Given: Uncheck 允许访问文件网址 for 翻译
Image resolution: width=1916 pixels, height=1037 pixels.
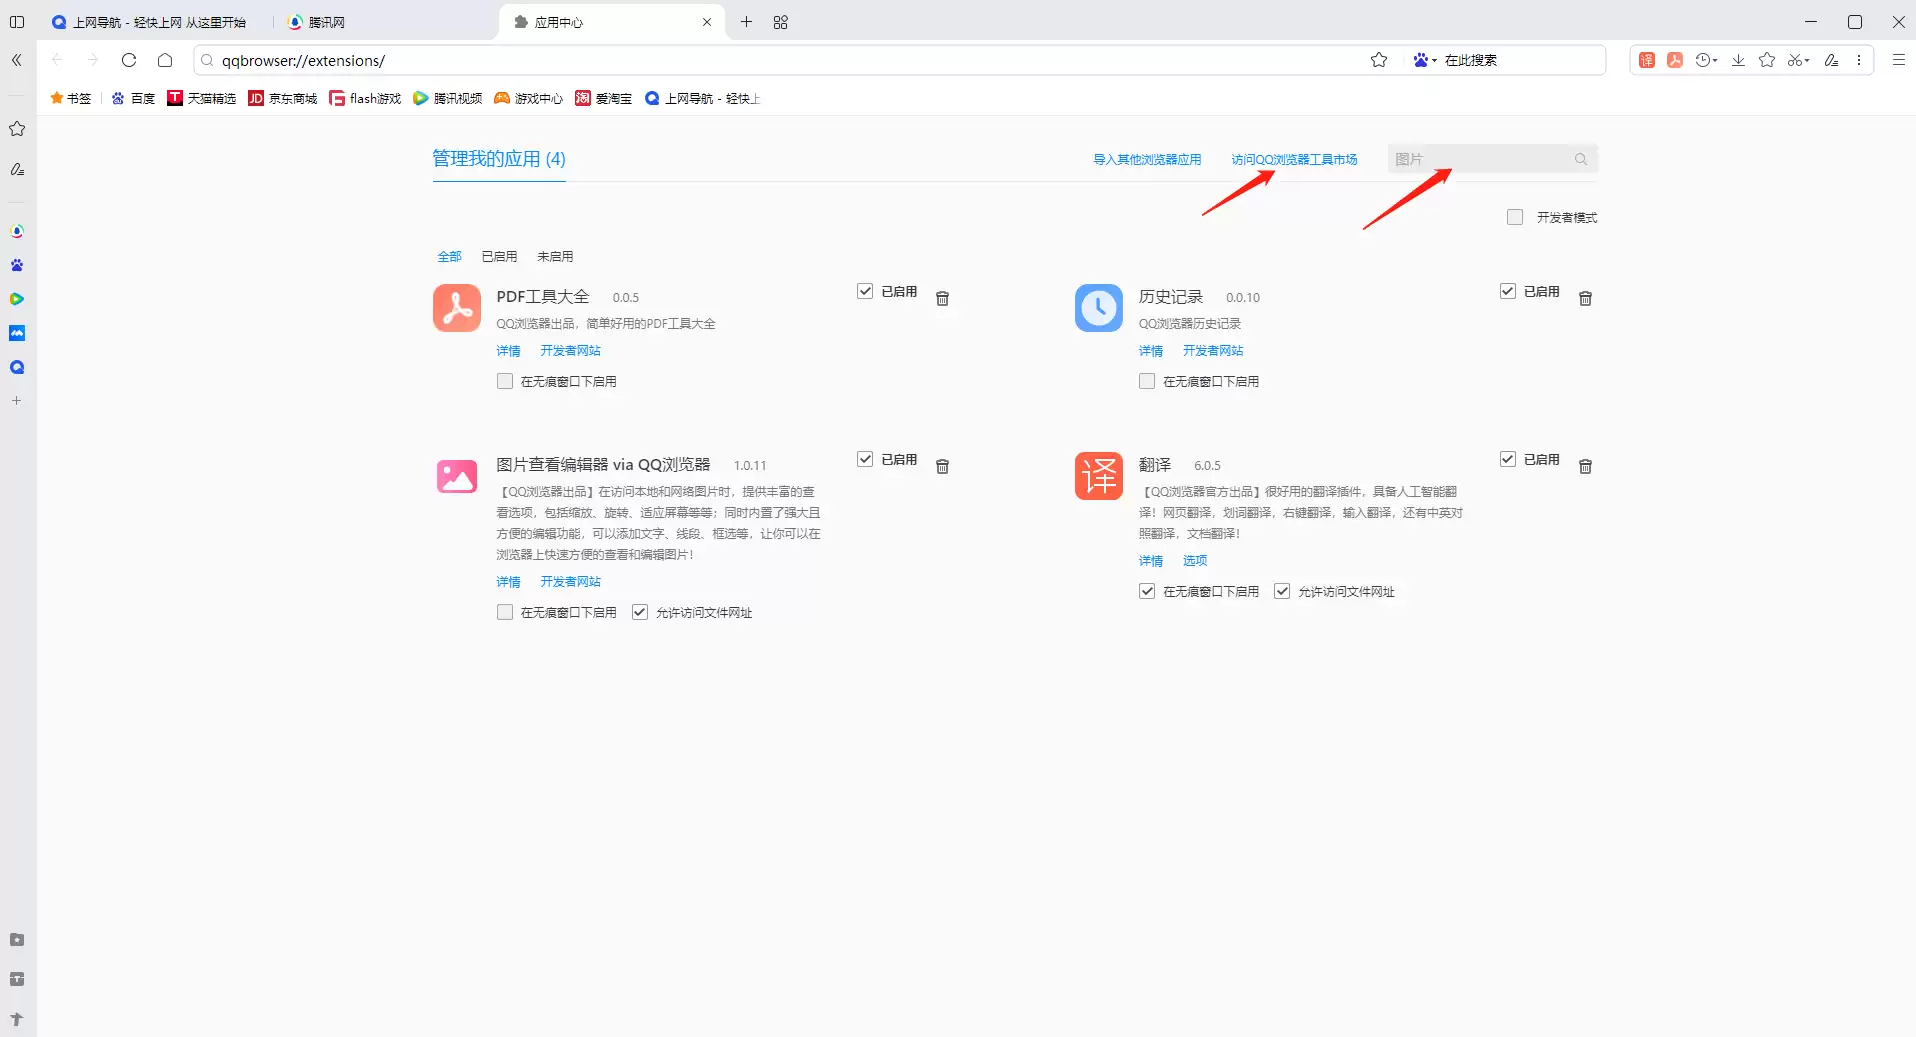Looking at the screenshot, I should [1282, 591].
